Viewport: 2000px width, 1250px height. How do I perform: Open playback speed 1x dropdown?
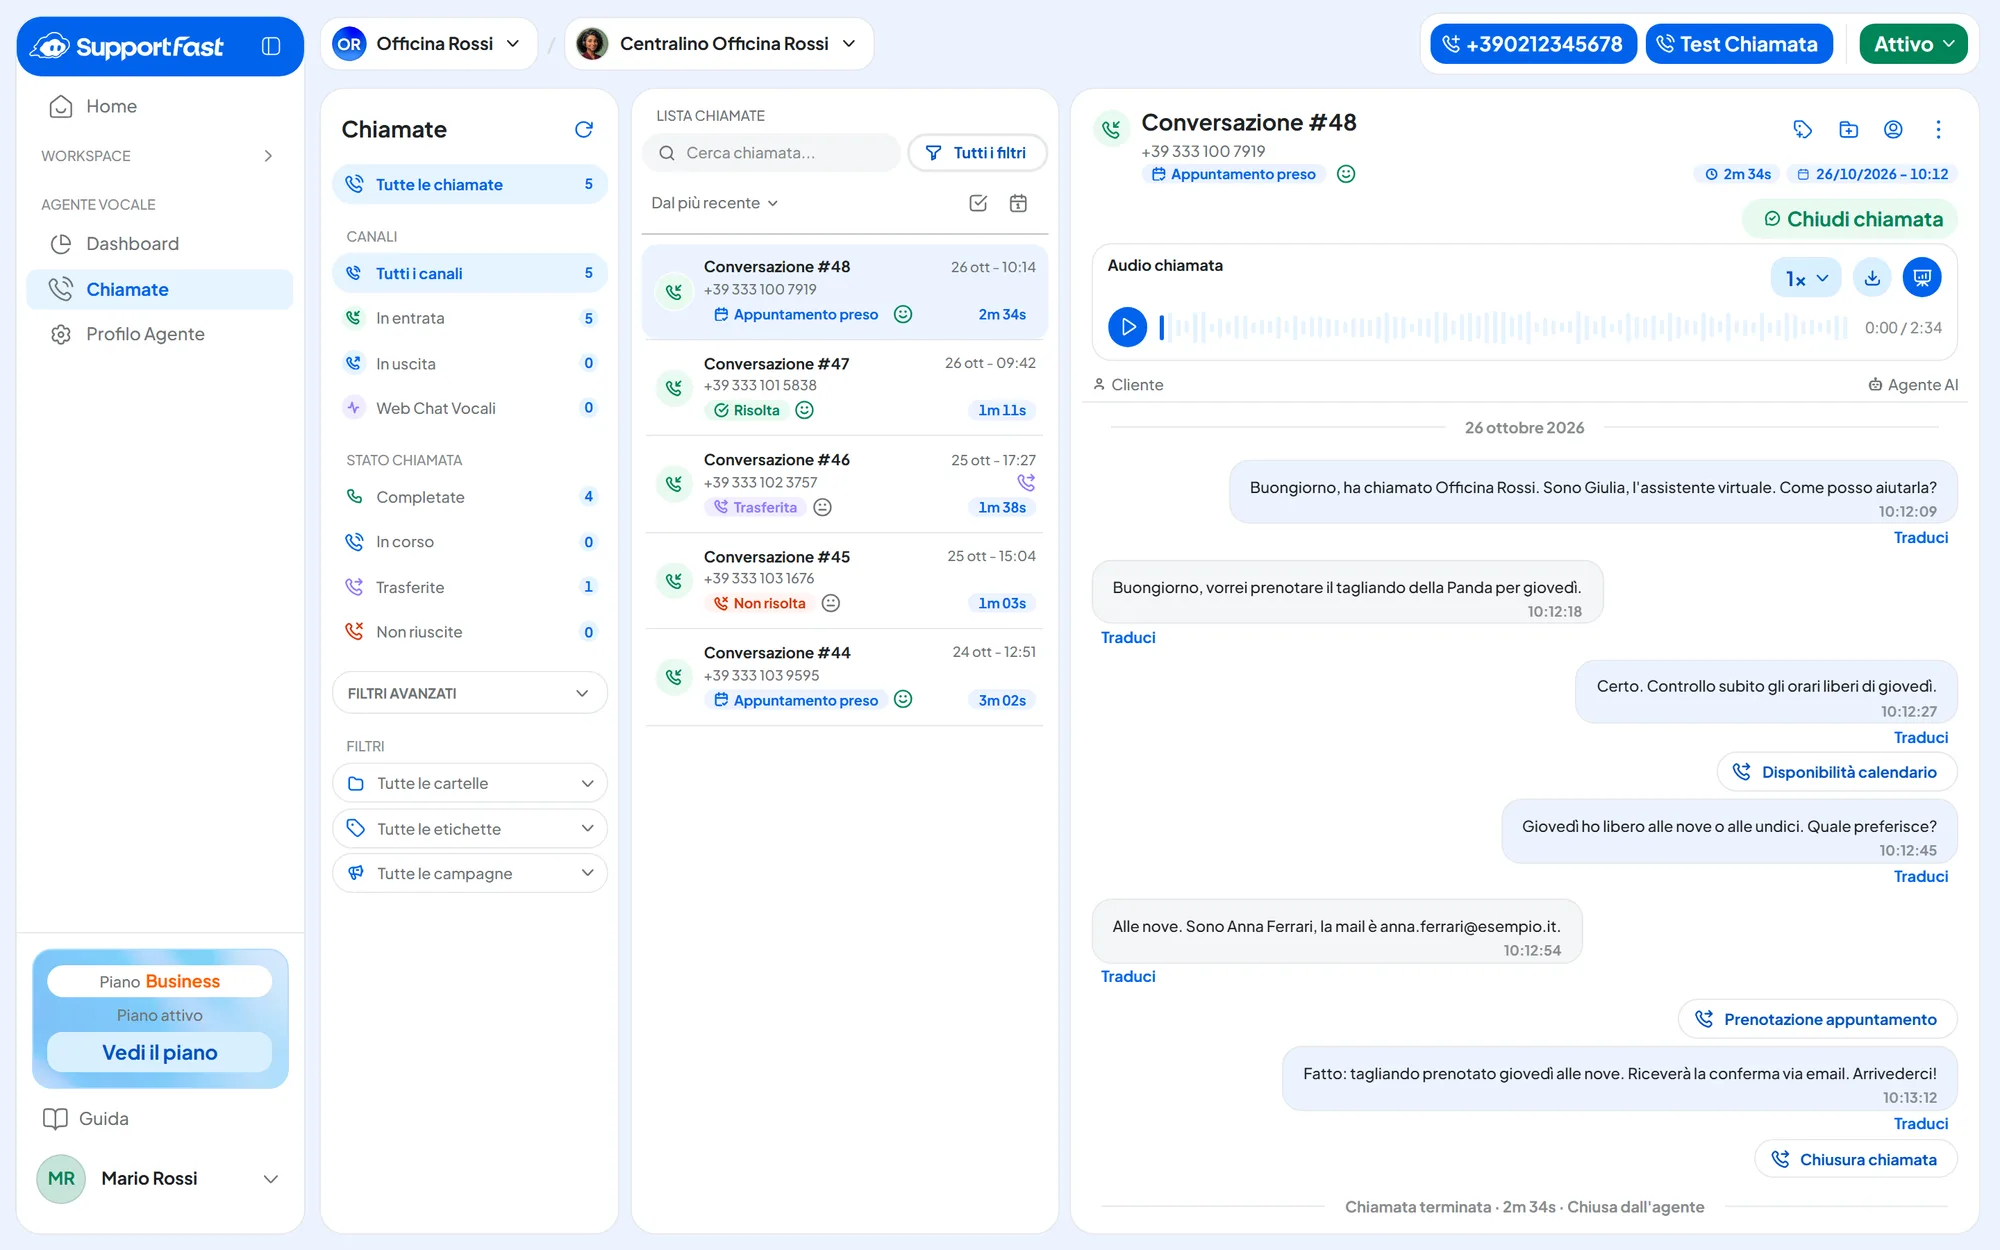coord(1806,278)
